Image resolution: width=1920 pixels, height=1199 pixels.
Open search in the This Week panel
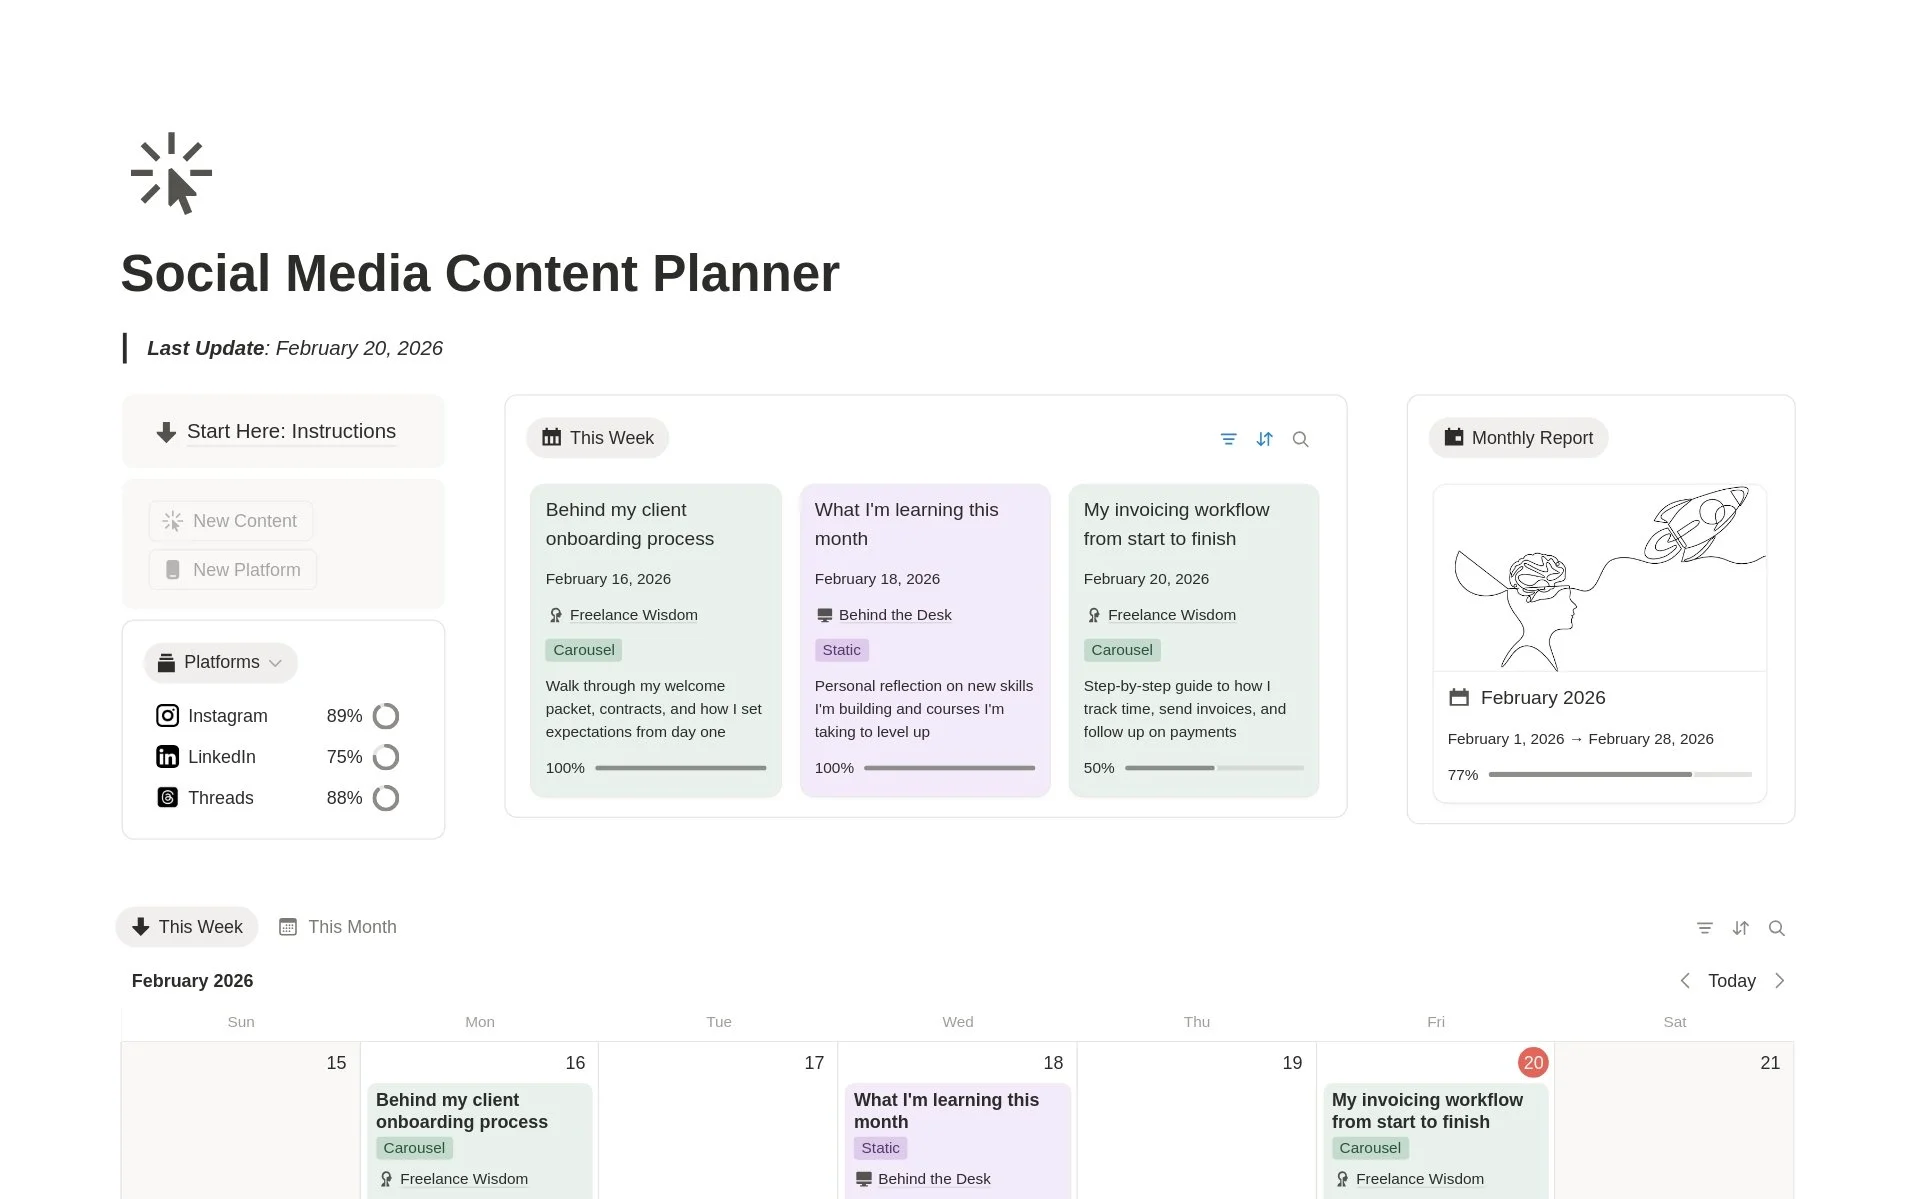1300,439
